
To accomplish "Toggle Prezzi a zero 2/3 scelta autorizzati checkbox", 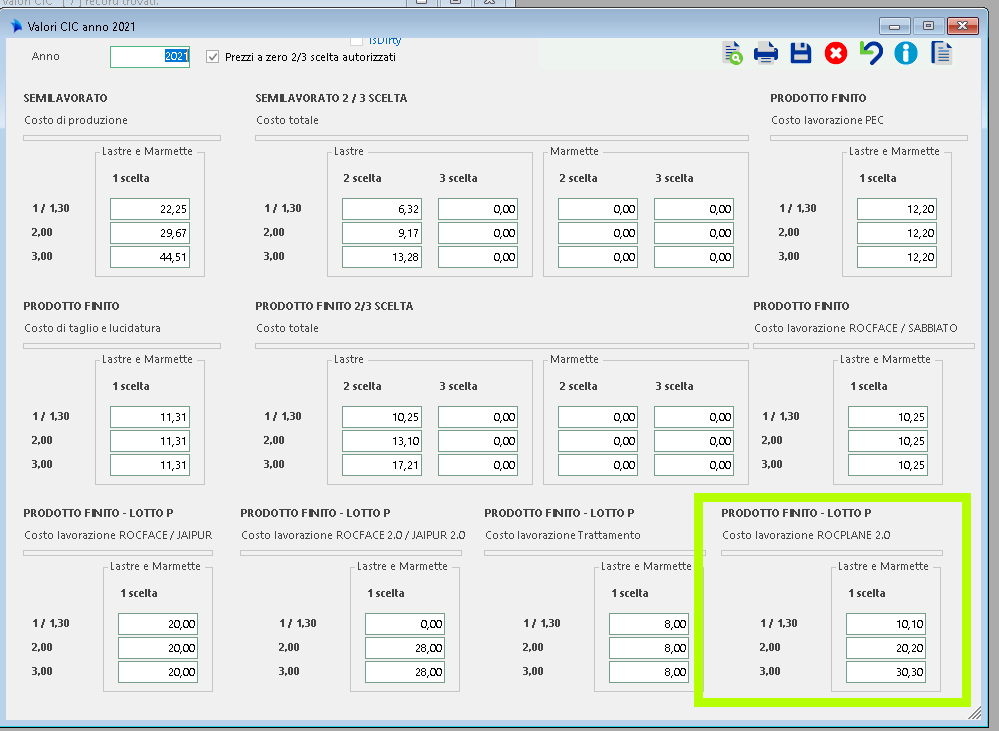I will (213, 57).
